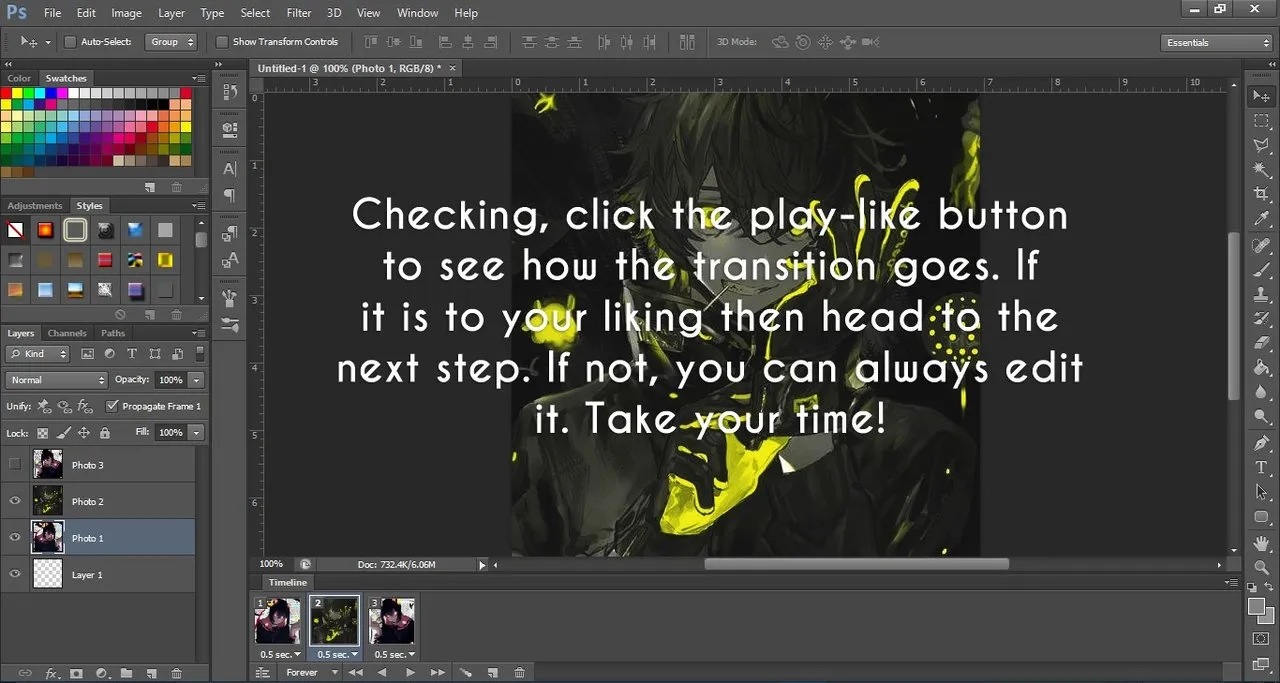Viewport: 1280px width, 683px height.
Task: Close the Untitled-1 document tab
Action: 452,68
